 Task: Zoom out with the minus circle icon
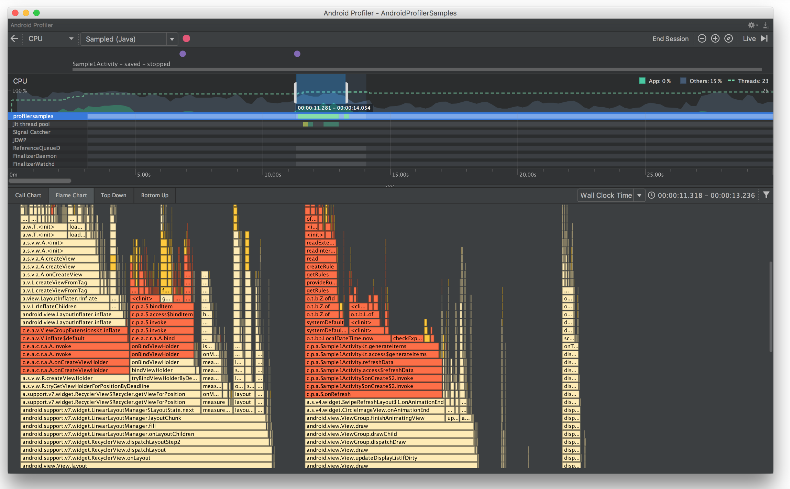pyautogui.click(x=701, y=39)
